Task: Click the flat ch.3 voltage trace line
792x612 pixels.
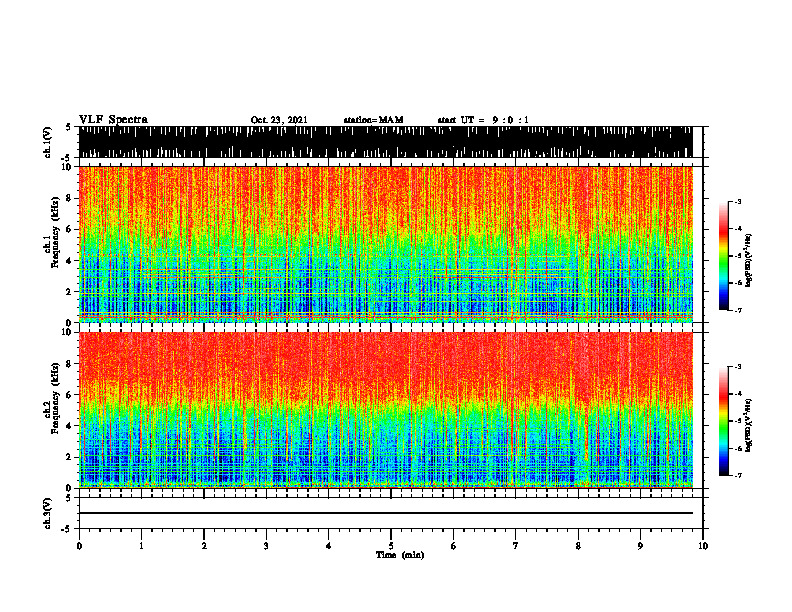Action: point(386,513)
